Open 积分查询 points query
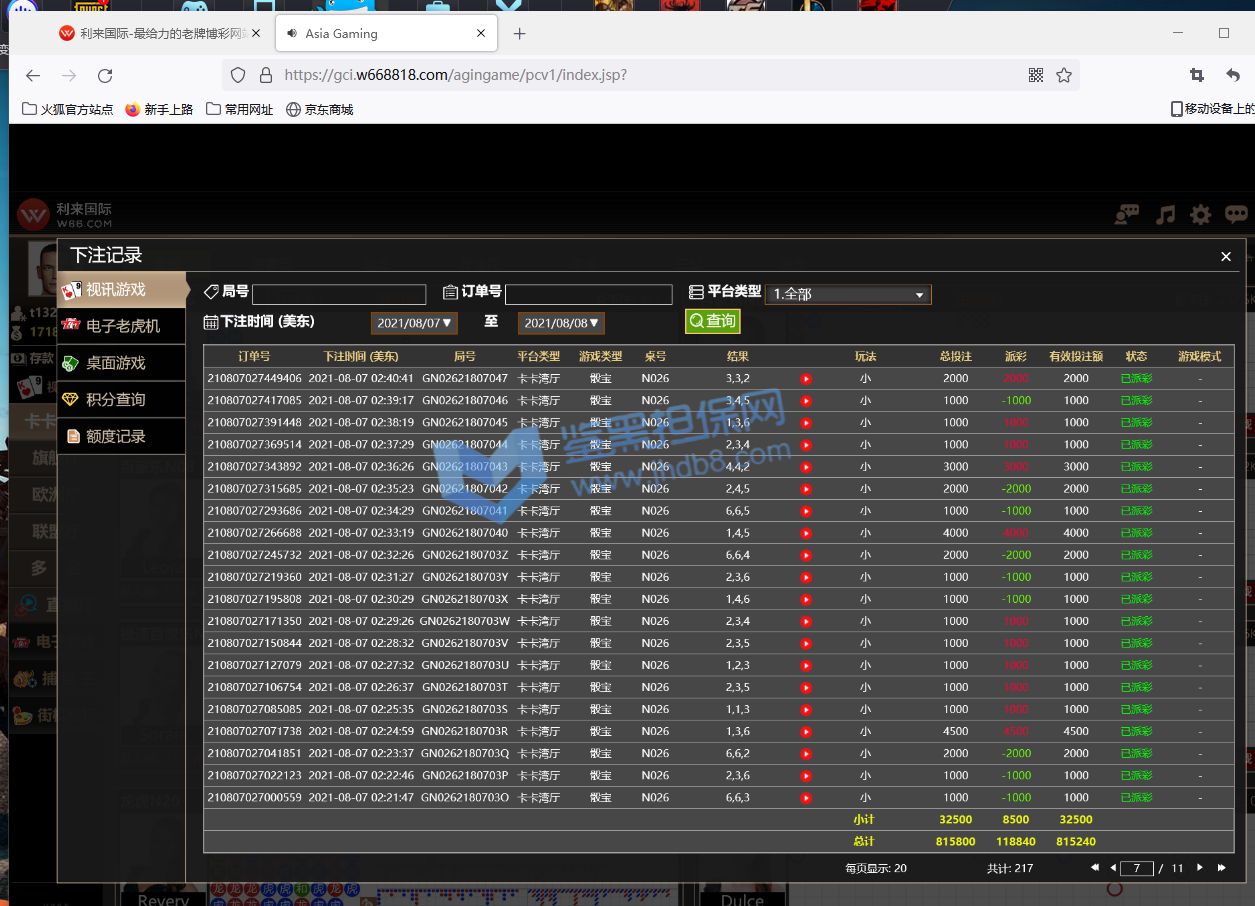This screenshot has height=906, width=1255. [x=121, y=399]
